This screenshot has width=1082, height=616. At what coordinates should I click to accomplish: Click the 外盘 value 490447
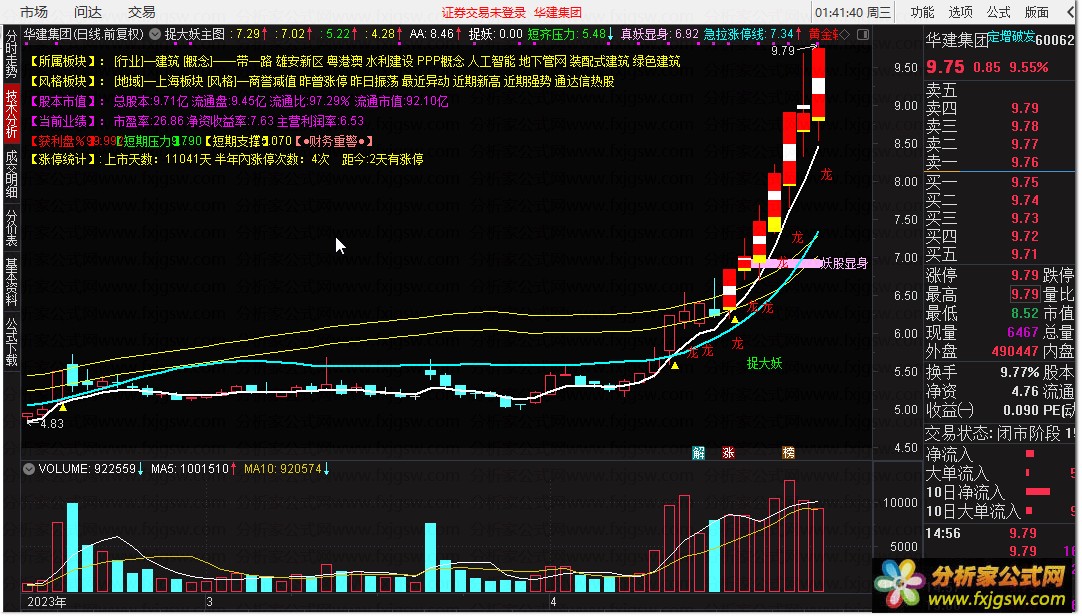click(x=1015, y=351)
